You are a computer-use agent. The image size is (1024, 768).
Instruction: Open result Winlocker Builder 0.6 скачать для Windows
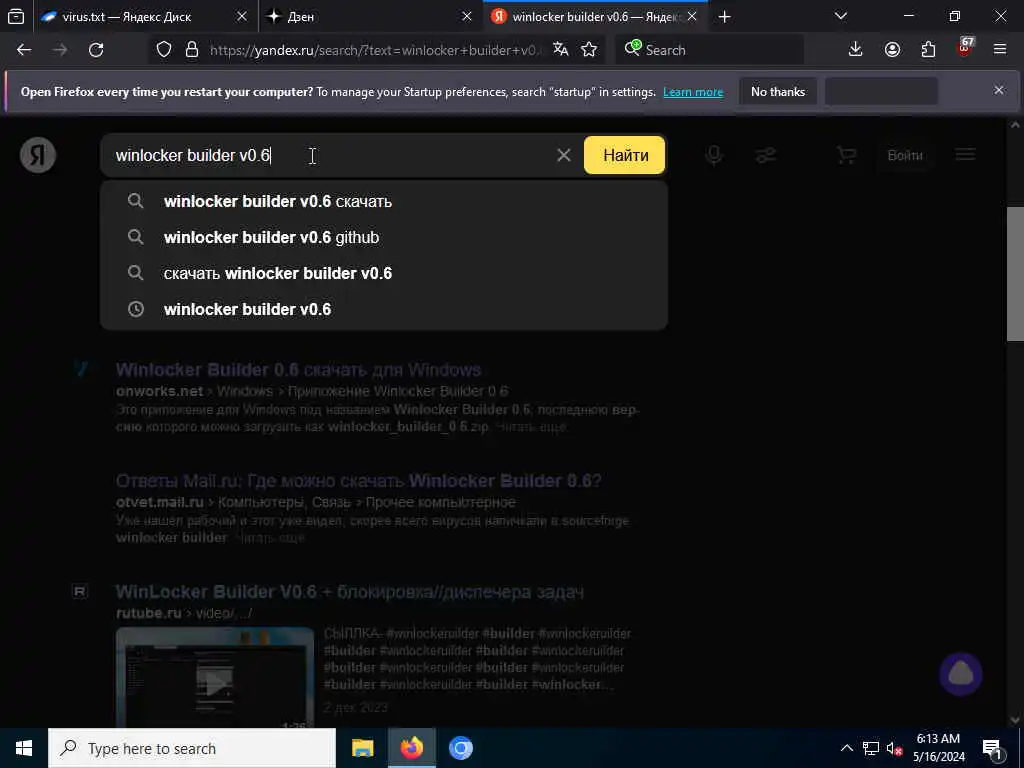click(298, 370)
